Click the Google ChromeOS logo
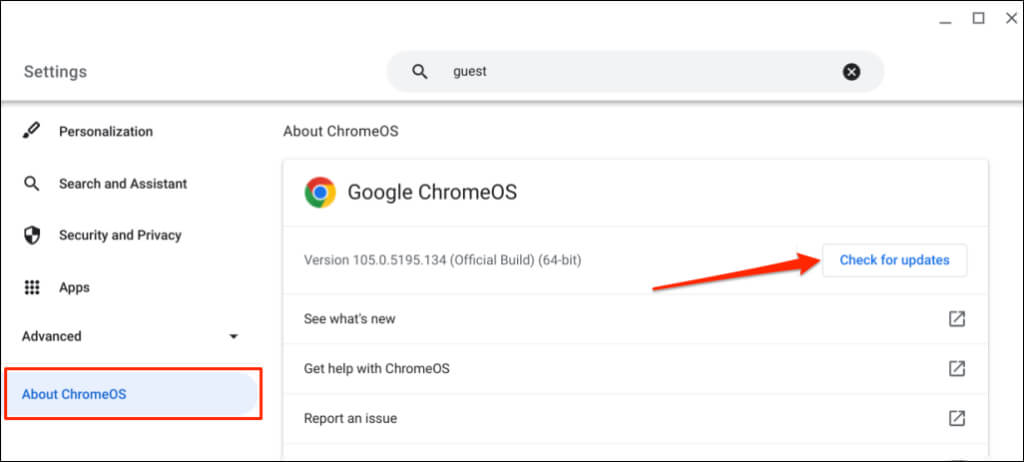The image size is (1024, 462). pos(320,192)
